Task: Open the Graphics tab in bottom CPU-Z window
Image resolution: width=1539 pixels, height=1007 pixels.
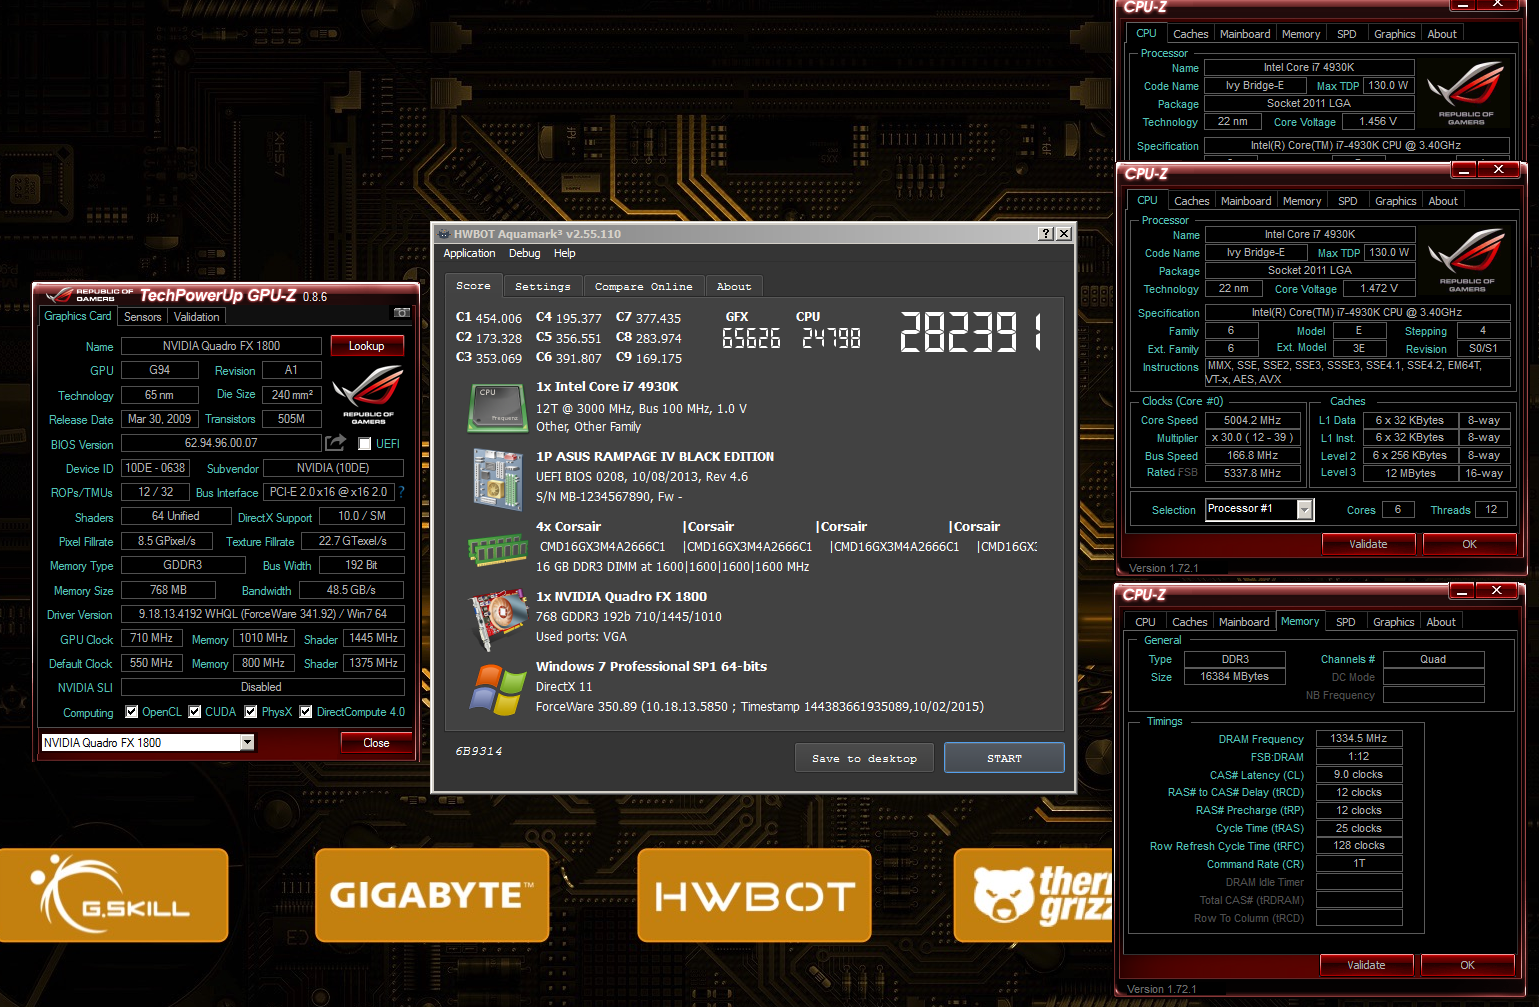Action: click(x=1393, y=622)
